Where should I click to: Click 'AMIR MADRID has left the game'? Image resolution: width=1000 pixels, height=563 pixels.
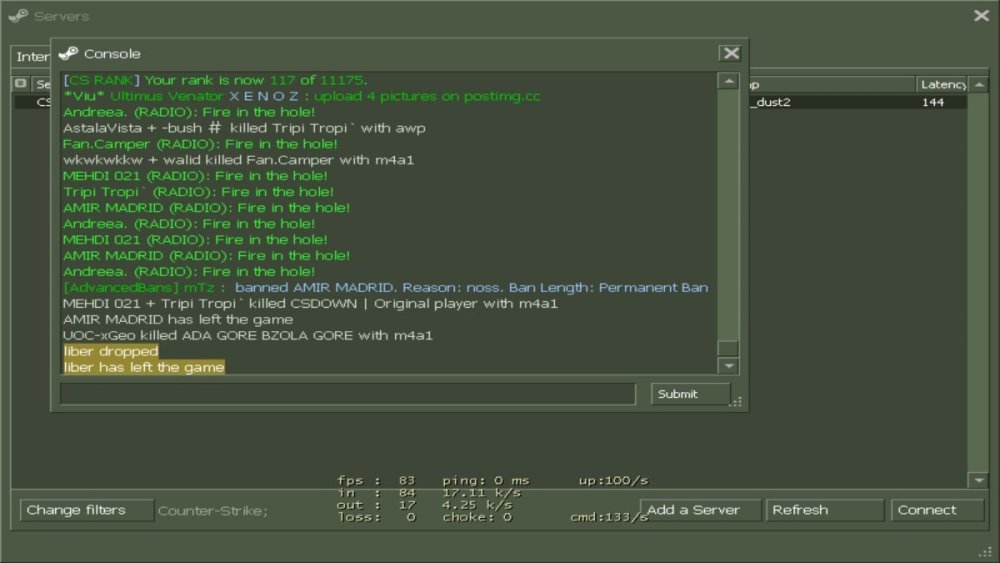178,319
